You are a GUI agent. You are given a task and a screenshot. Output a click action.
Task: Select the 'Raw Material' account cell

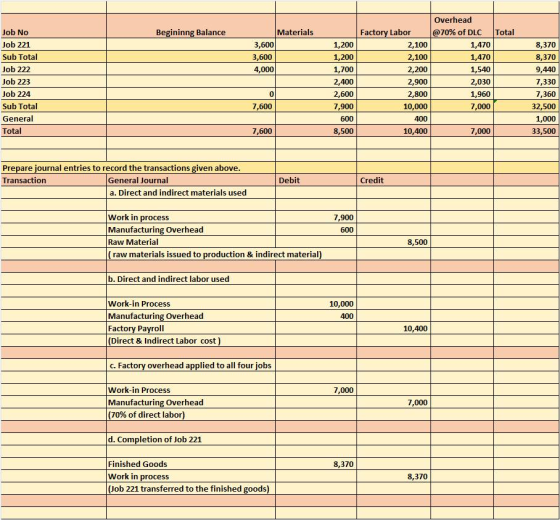coord(191,242)
